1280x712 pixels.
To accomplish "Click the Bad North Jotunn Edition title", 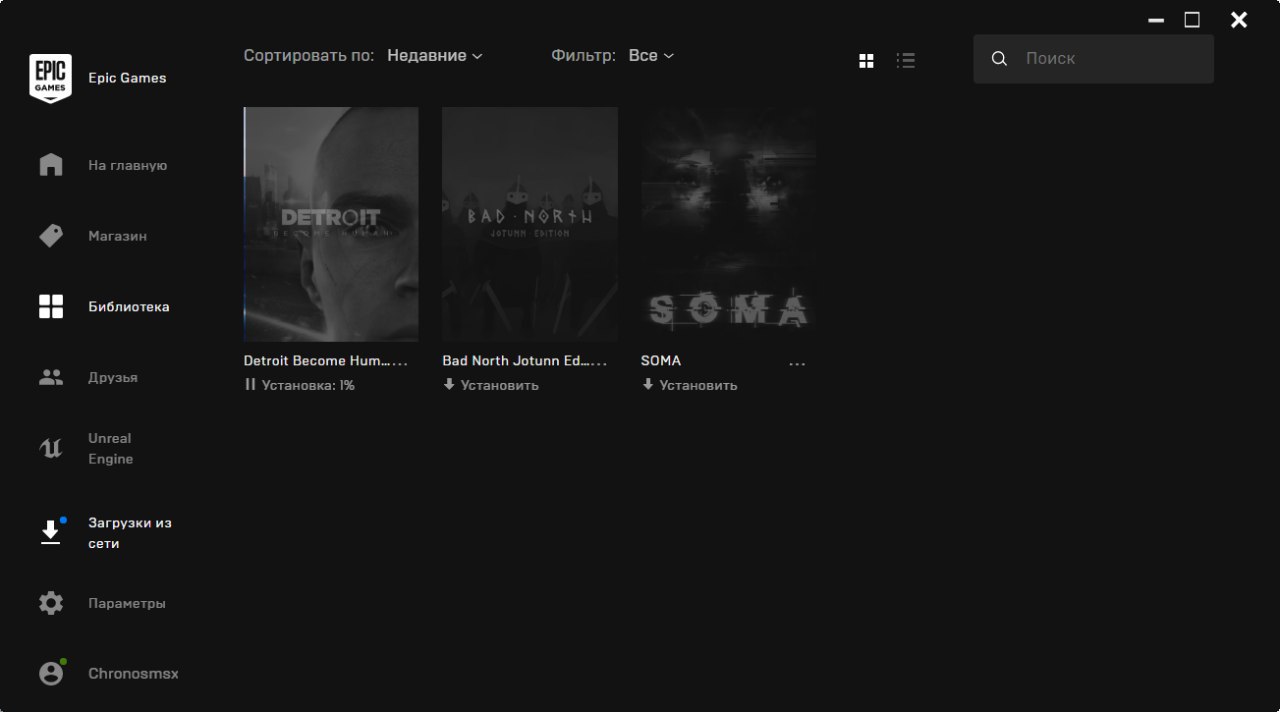I will (515, 361).
